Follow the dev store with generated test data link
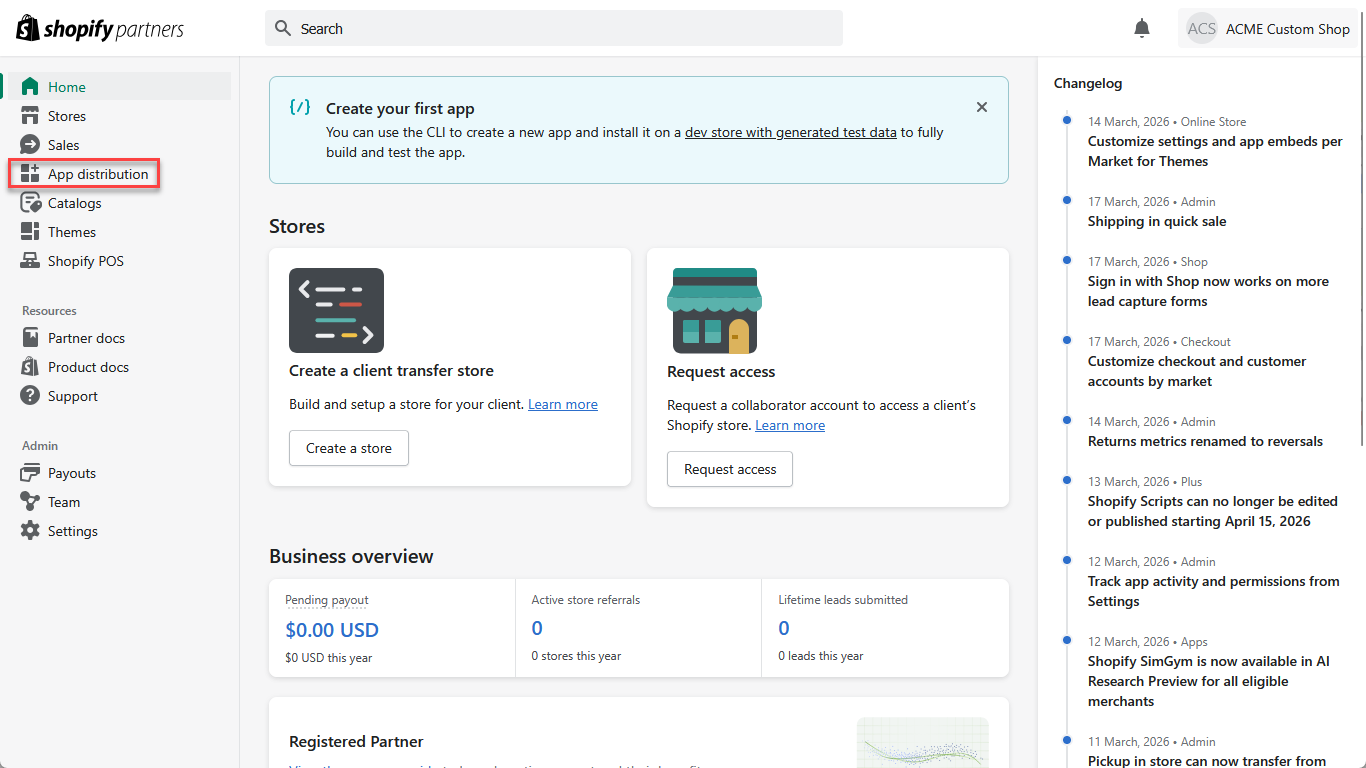Screen dimensions: 1366x768 pos(791,132)
